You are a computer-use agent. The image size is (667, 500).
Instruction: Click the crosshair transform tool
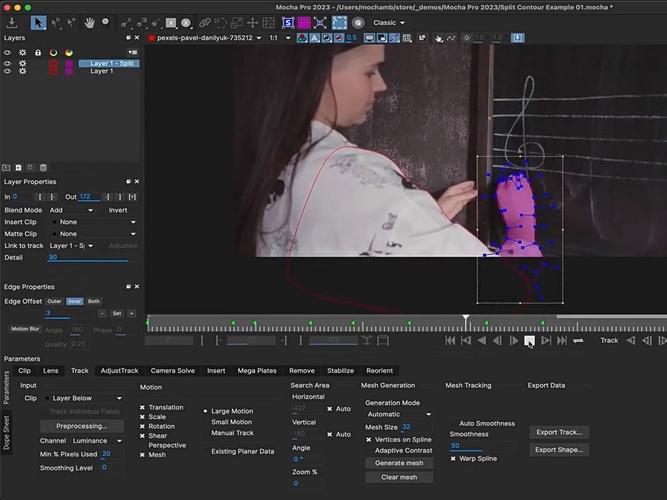point(253,23)
